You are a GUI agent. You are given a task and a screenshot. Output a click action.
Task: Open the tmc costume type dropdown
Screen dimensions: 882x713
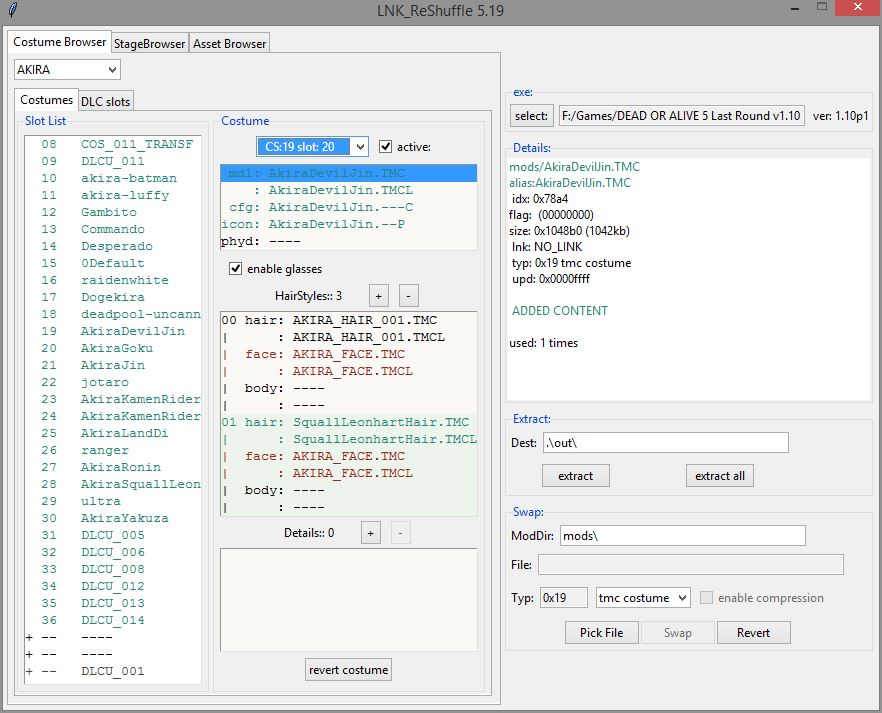643,597
